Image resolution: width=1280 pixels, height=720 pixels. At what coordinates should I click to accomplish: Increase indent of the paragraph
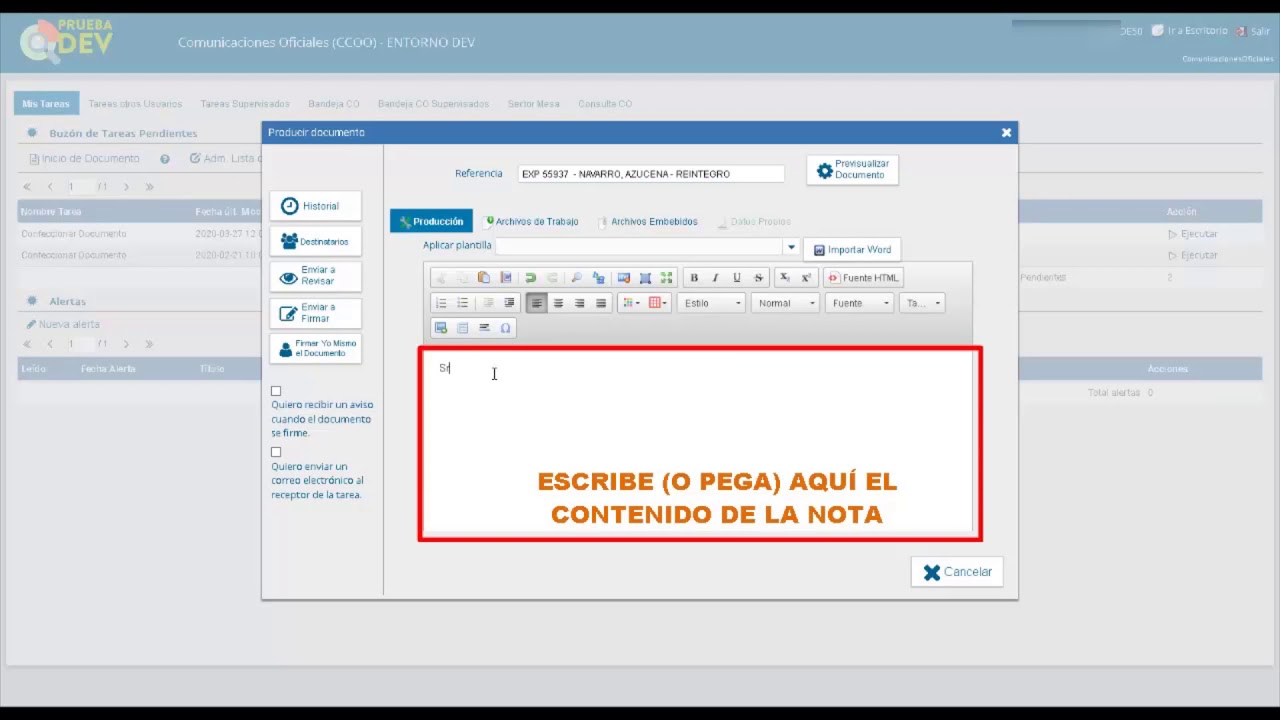click(x=509, y=303)
